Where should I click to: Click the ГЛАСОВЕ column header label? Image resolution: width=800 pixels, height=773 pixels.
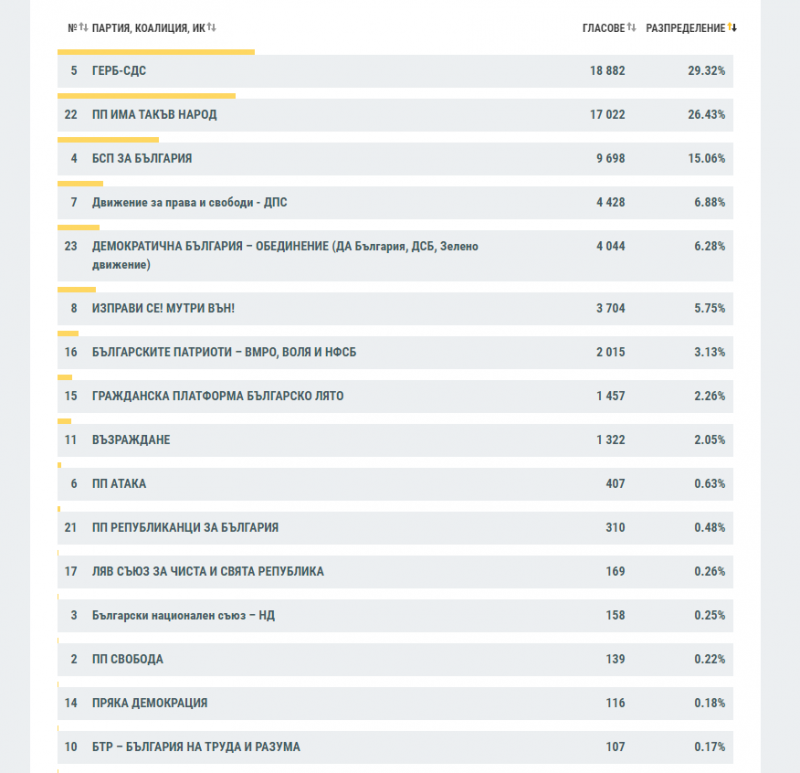tap(603, 28)
